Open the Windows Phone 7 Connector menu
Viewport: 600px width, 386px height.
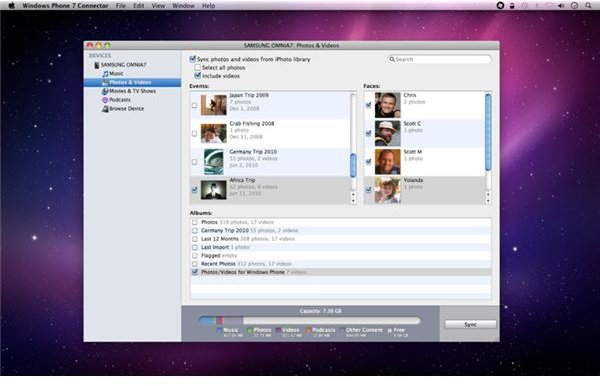coord(65,6)
